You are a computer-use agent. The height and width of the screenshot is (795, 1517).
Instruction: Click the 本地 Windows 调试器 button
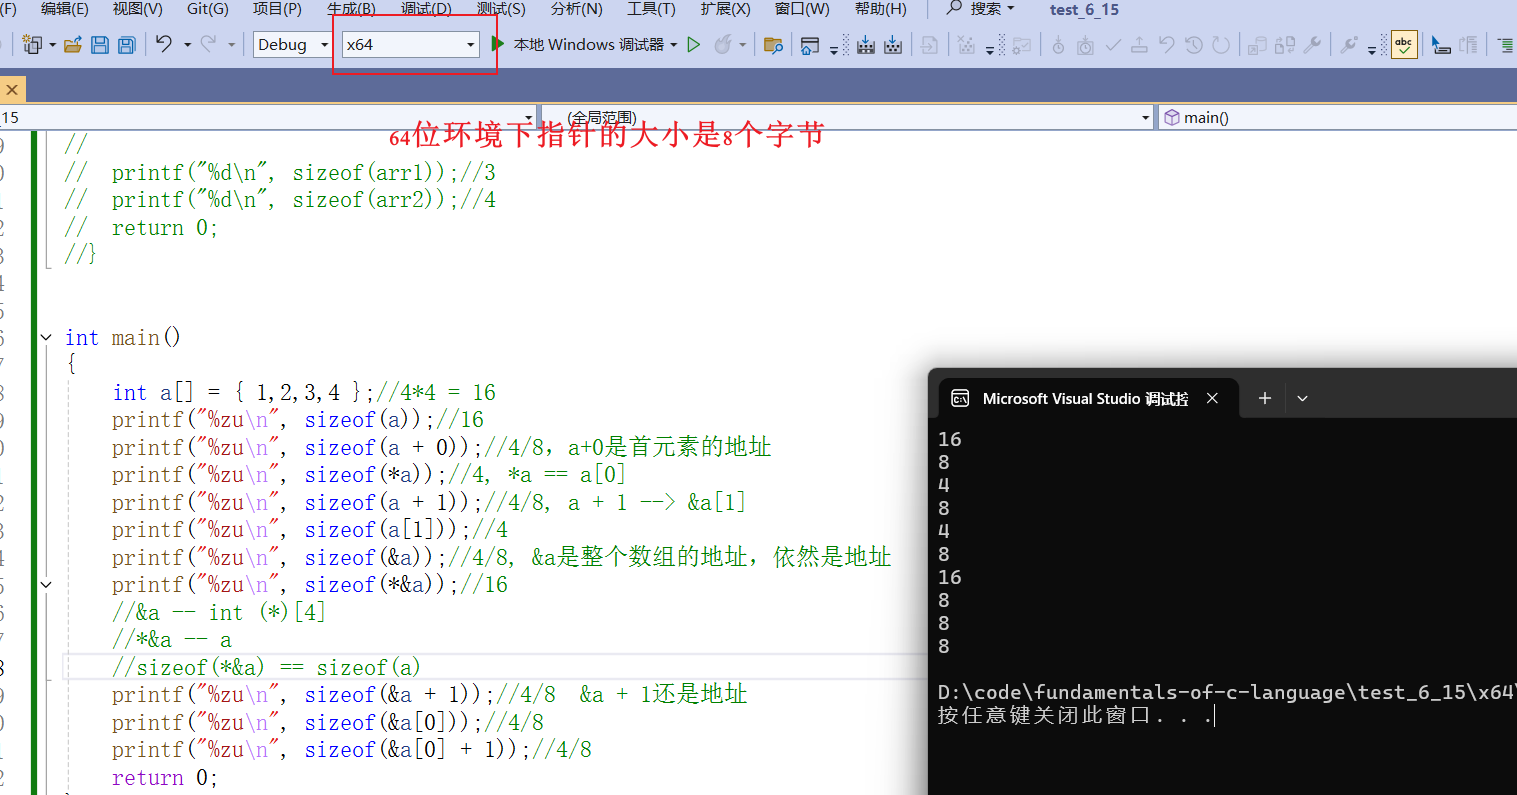tap(588, 45)
